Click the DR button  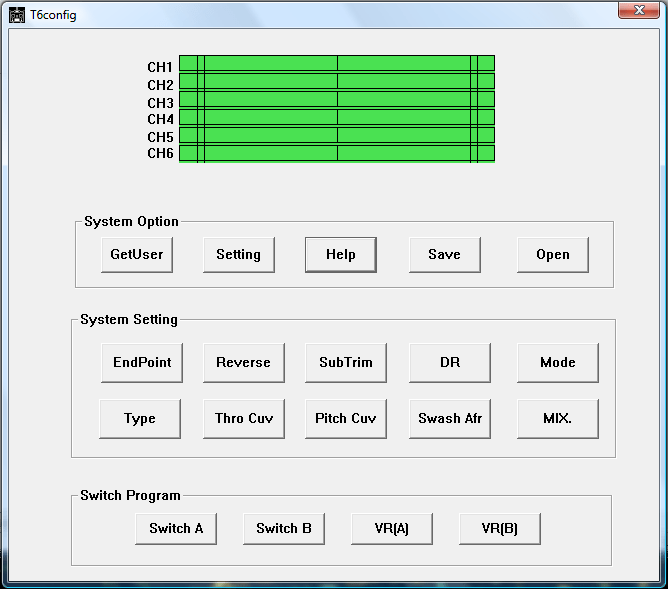(450, 363)
